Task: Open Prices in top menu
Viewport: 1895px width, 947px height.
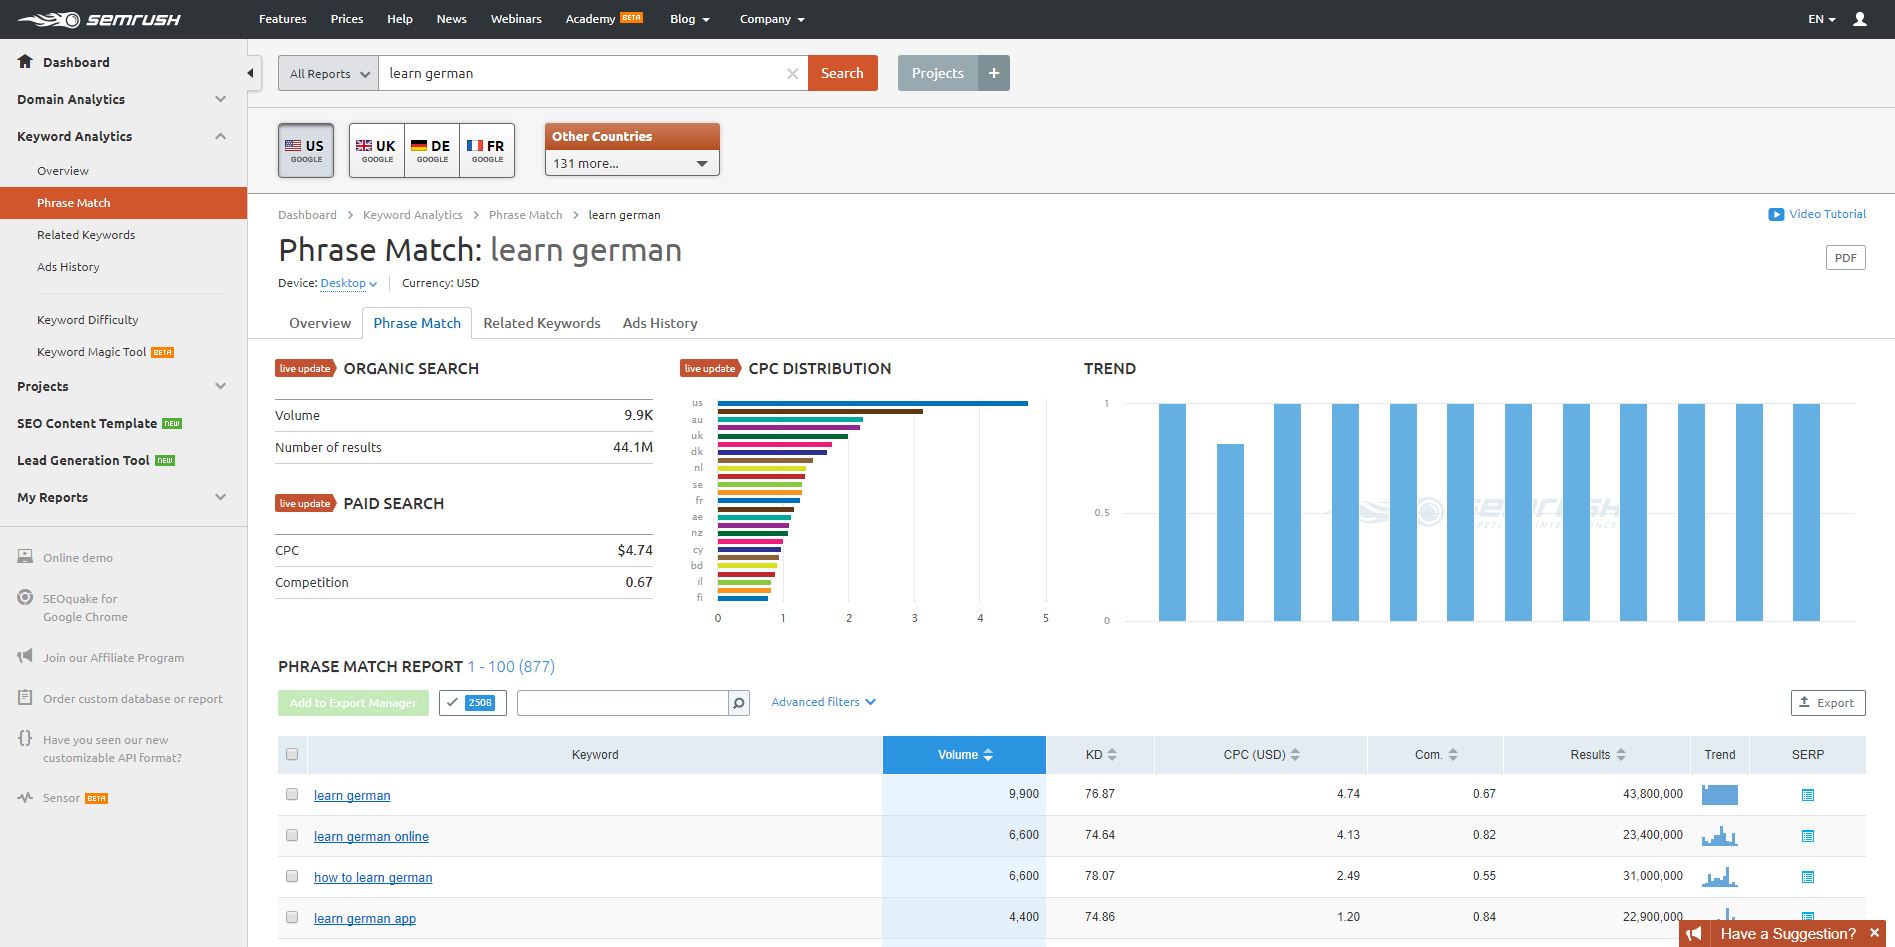Action: click(x=347, y=19)
